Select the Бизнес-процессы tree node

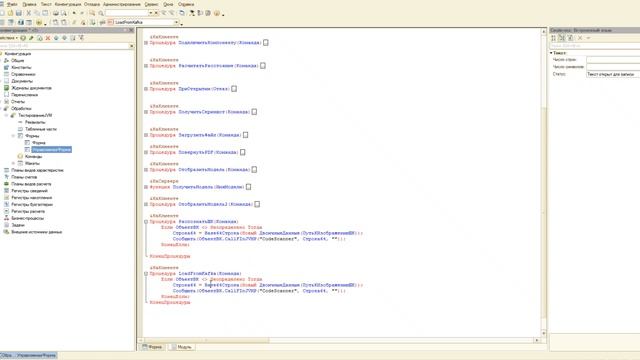click(x=27, y=218)
